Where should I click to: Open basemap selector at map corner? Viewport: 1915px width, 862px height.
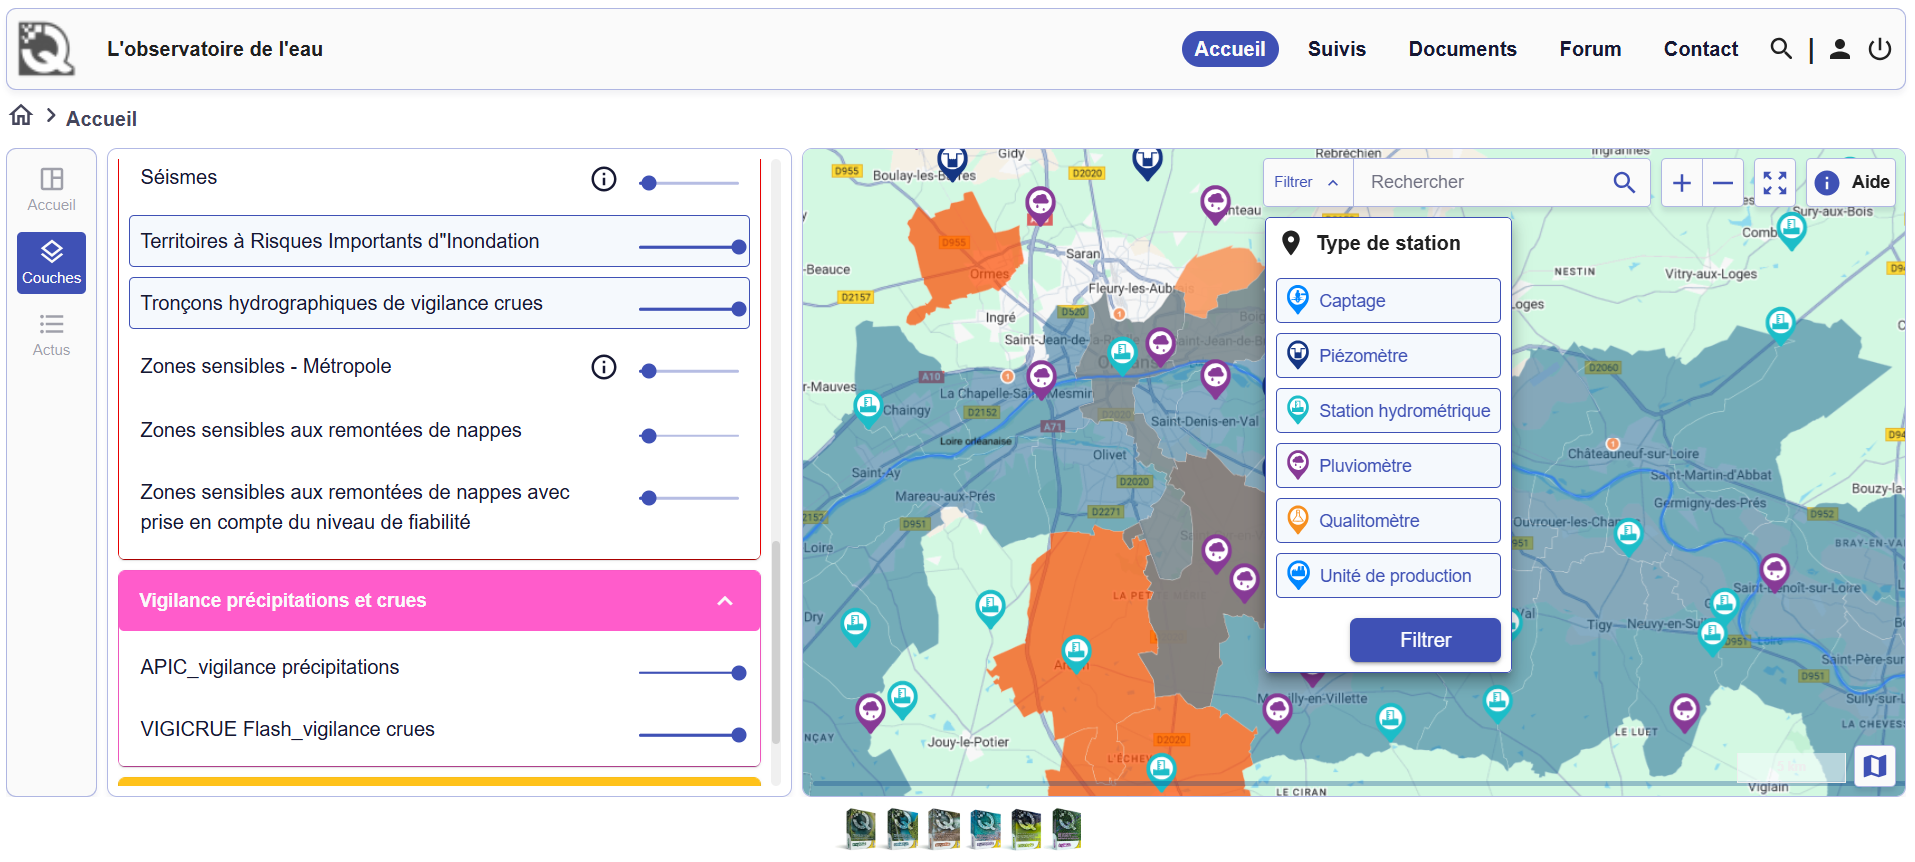1874,766
